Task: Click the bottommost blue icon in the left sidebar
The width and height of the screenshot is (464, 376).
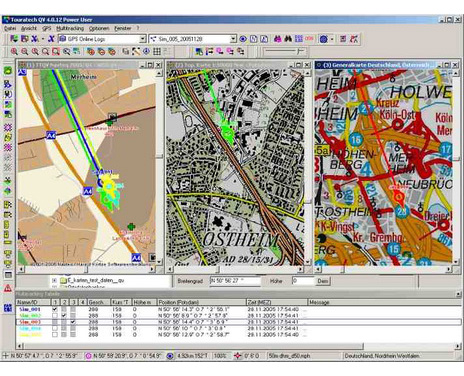Action: 8,308
